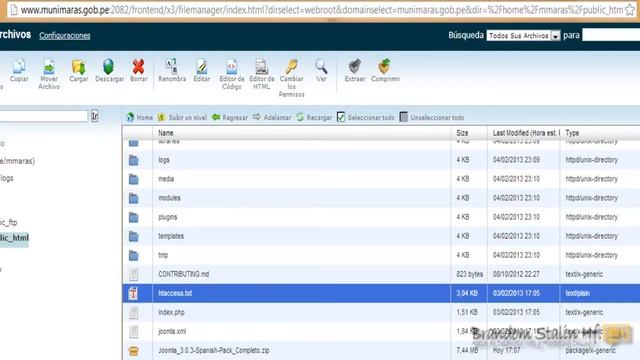Click the Ir button beside path field
Image resolution: width=640 pixels, height=360 pixels.
(95, 116)
